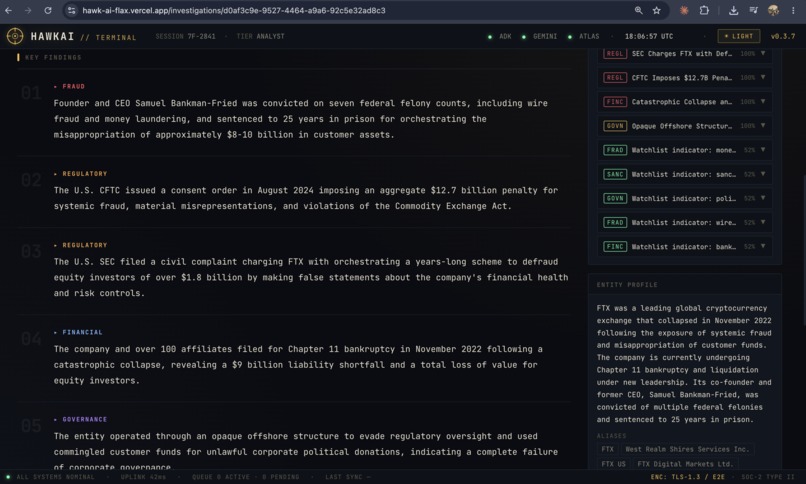Click the REGULATORY label in finding 02
Screen dimensions: 806x484
[x=85, y=174]
